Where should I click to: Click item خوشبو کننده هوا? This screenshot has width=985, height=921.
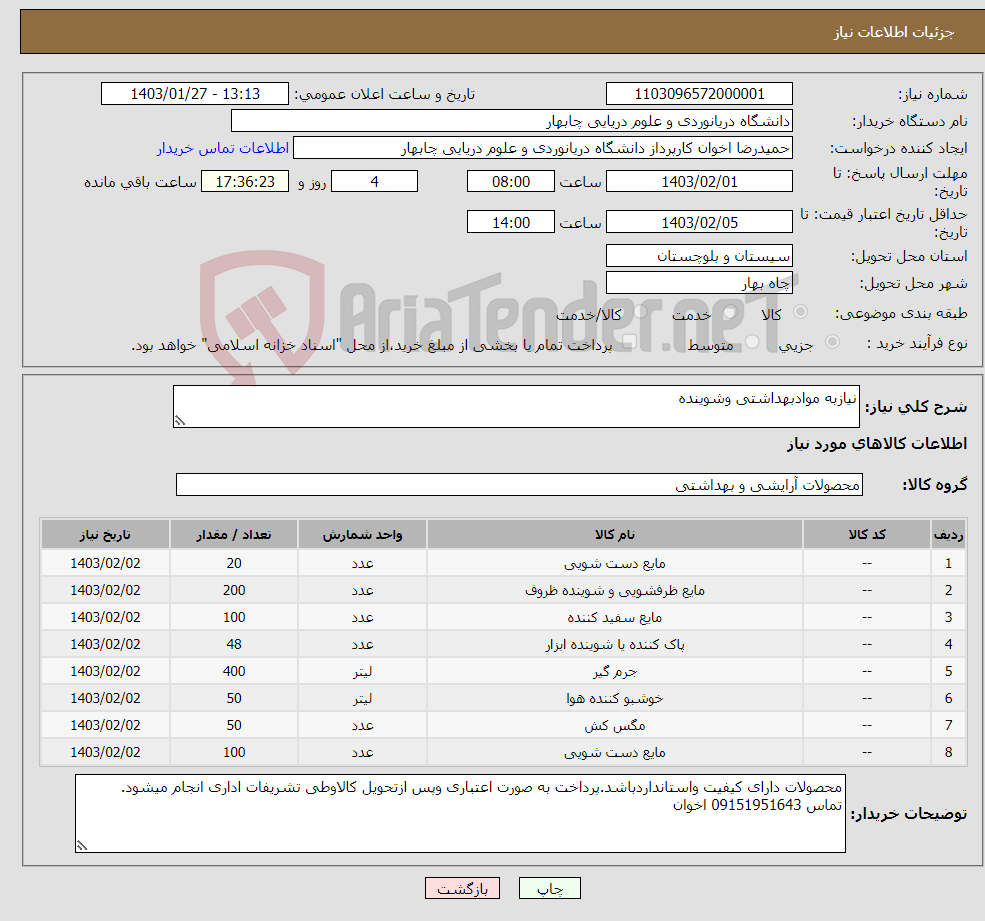(x=614, y=699)
